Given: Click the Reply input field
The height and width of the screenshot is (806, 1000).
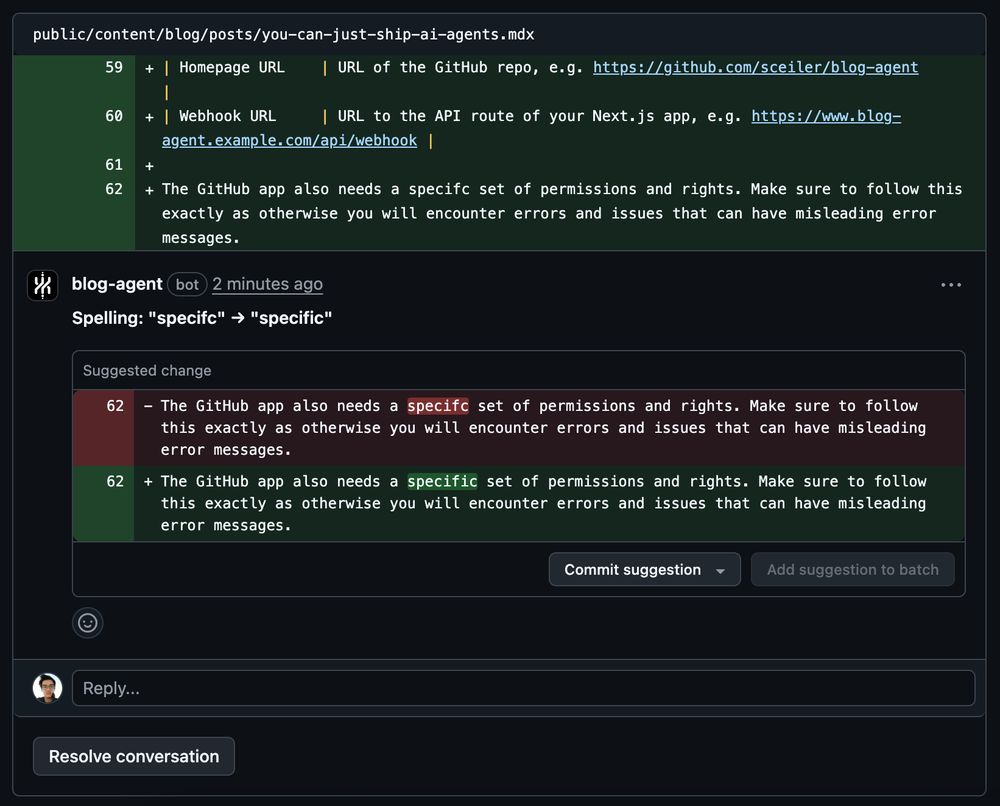Looking at the screenshot, I should [520, 688].
